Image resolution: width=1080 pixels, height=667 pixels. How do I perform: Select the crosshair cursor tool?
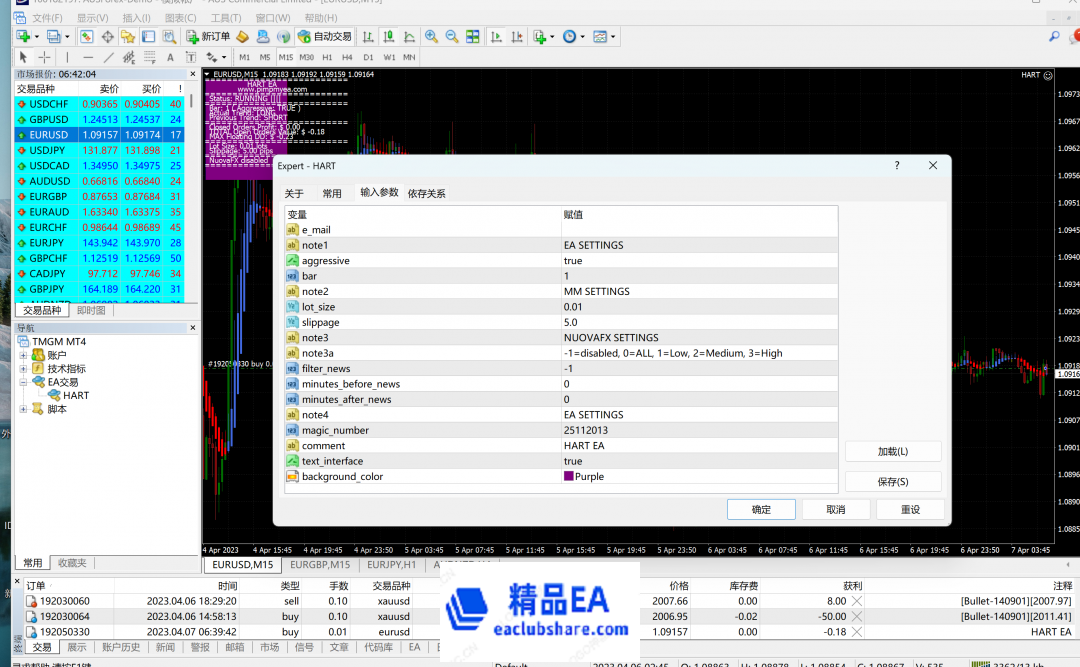coord(43,57)
